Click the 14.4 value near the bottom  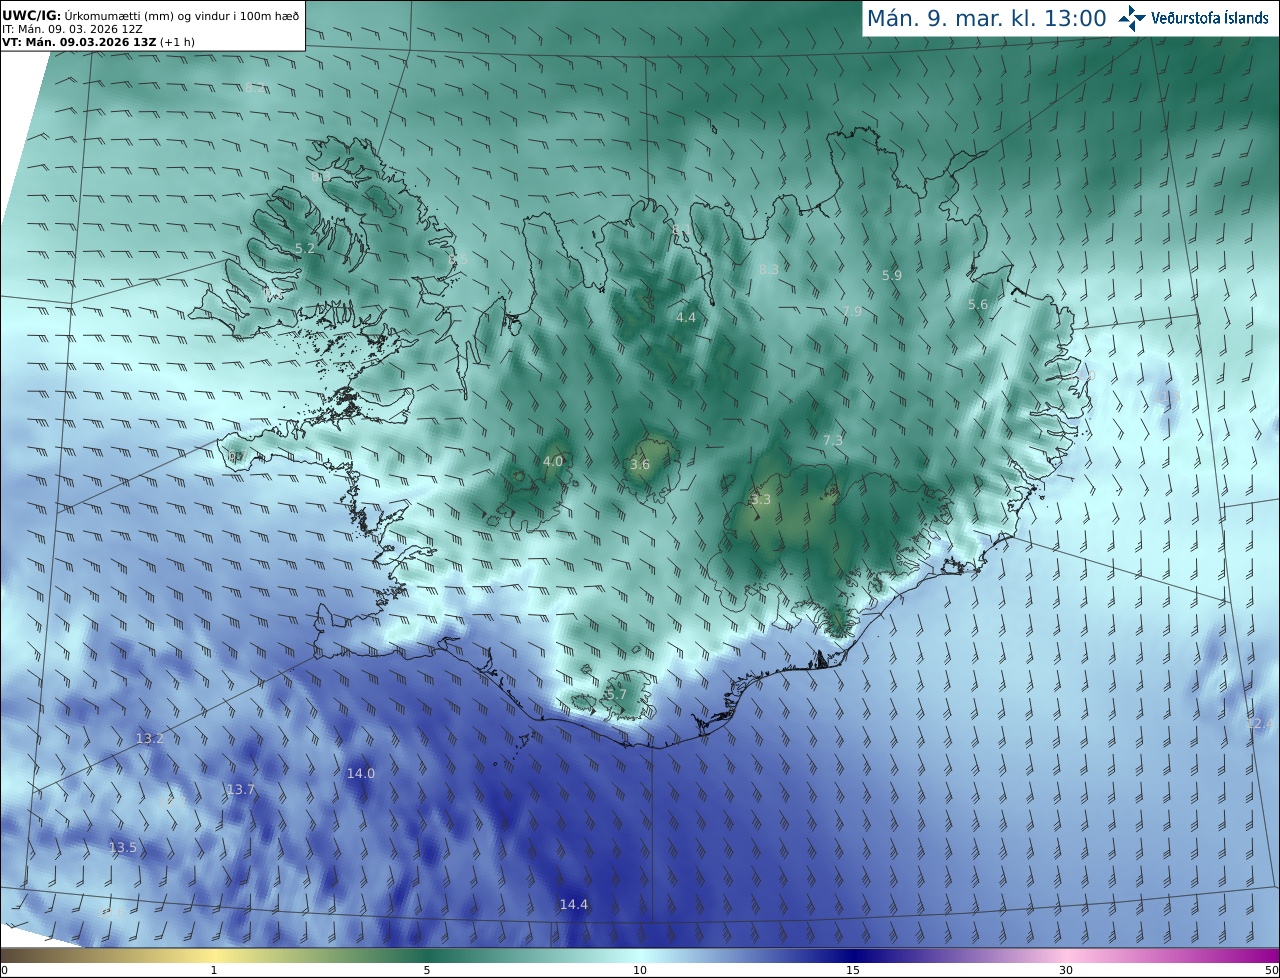(573, 904)
